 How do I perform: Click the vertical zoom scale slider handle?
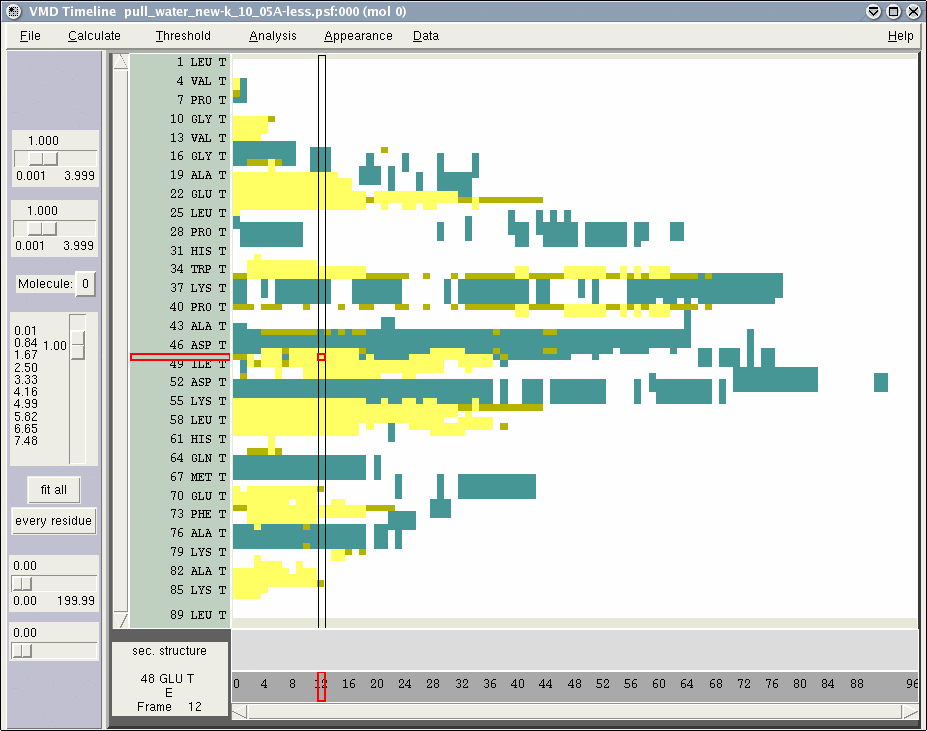[77, 345]
